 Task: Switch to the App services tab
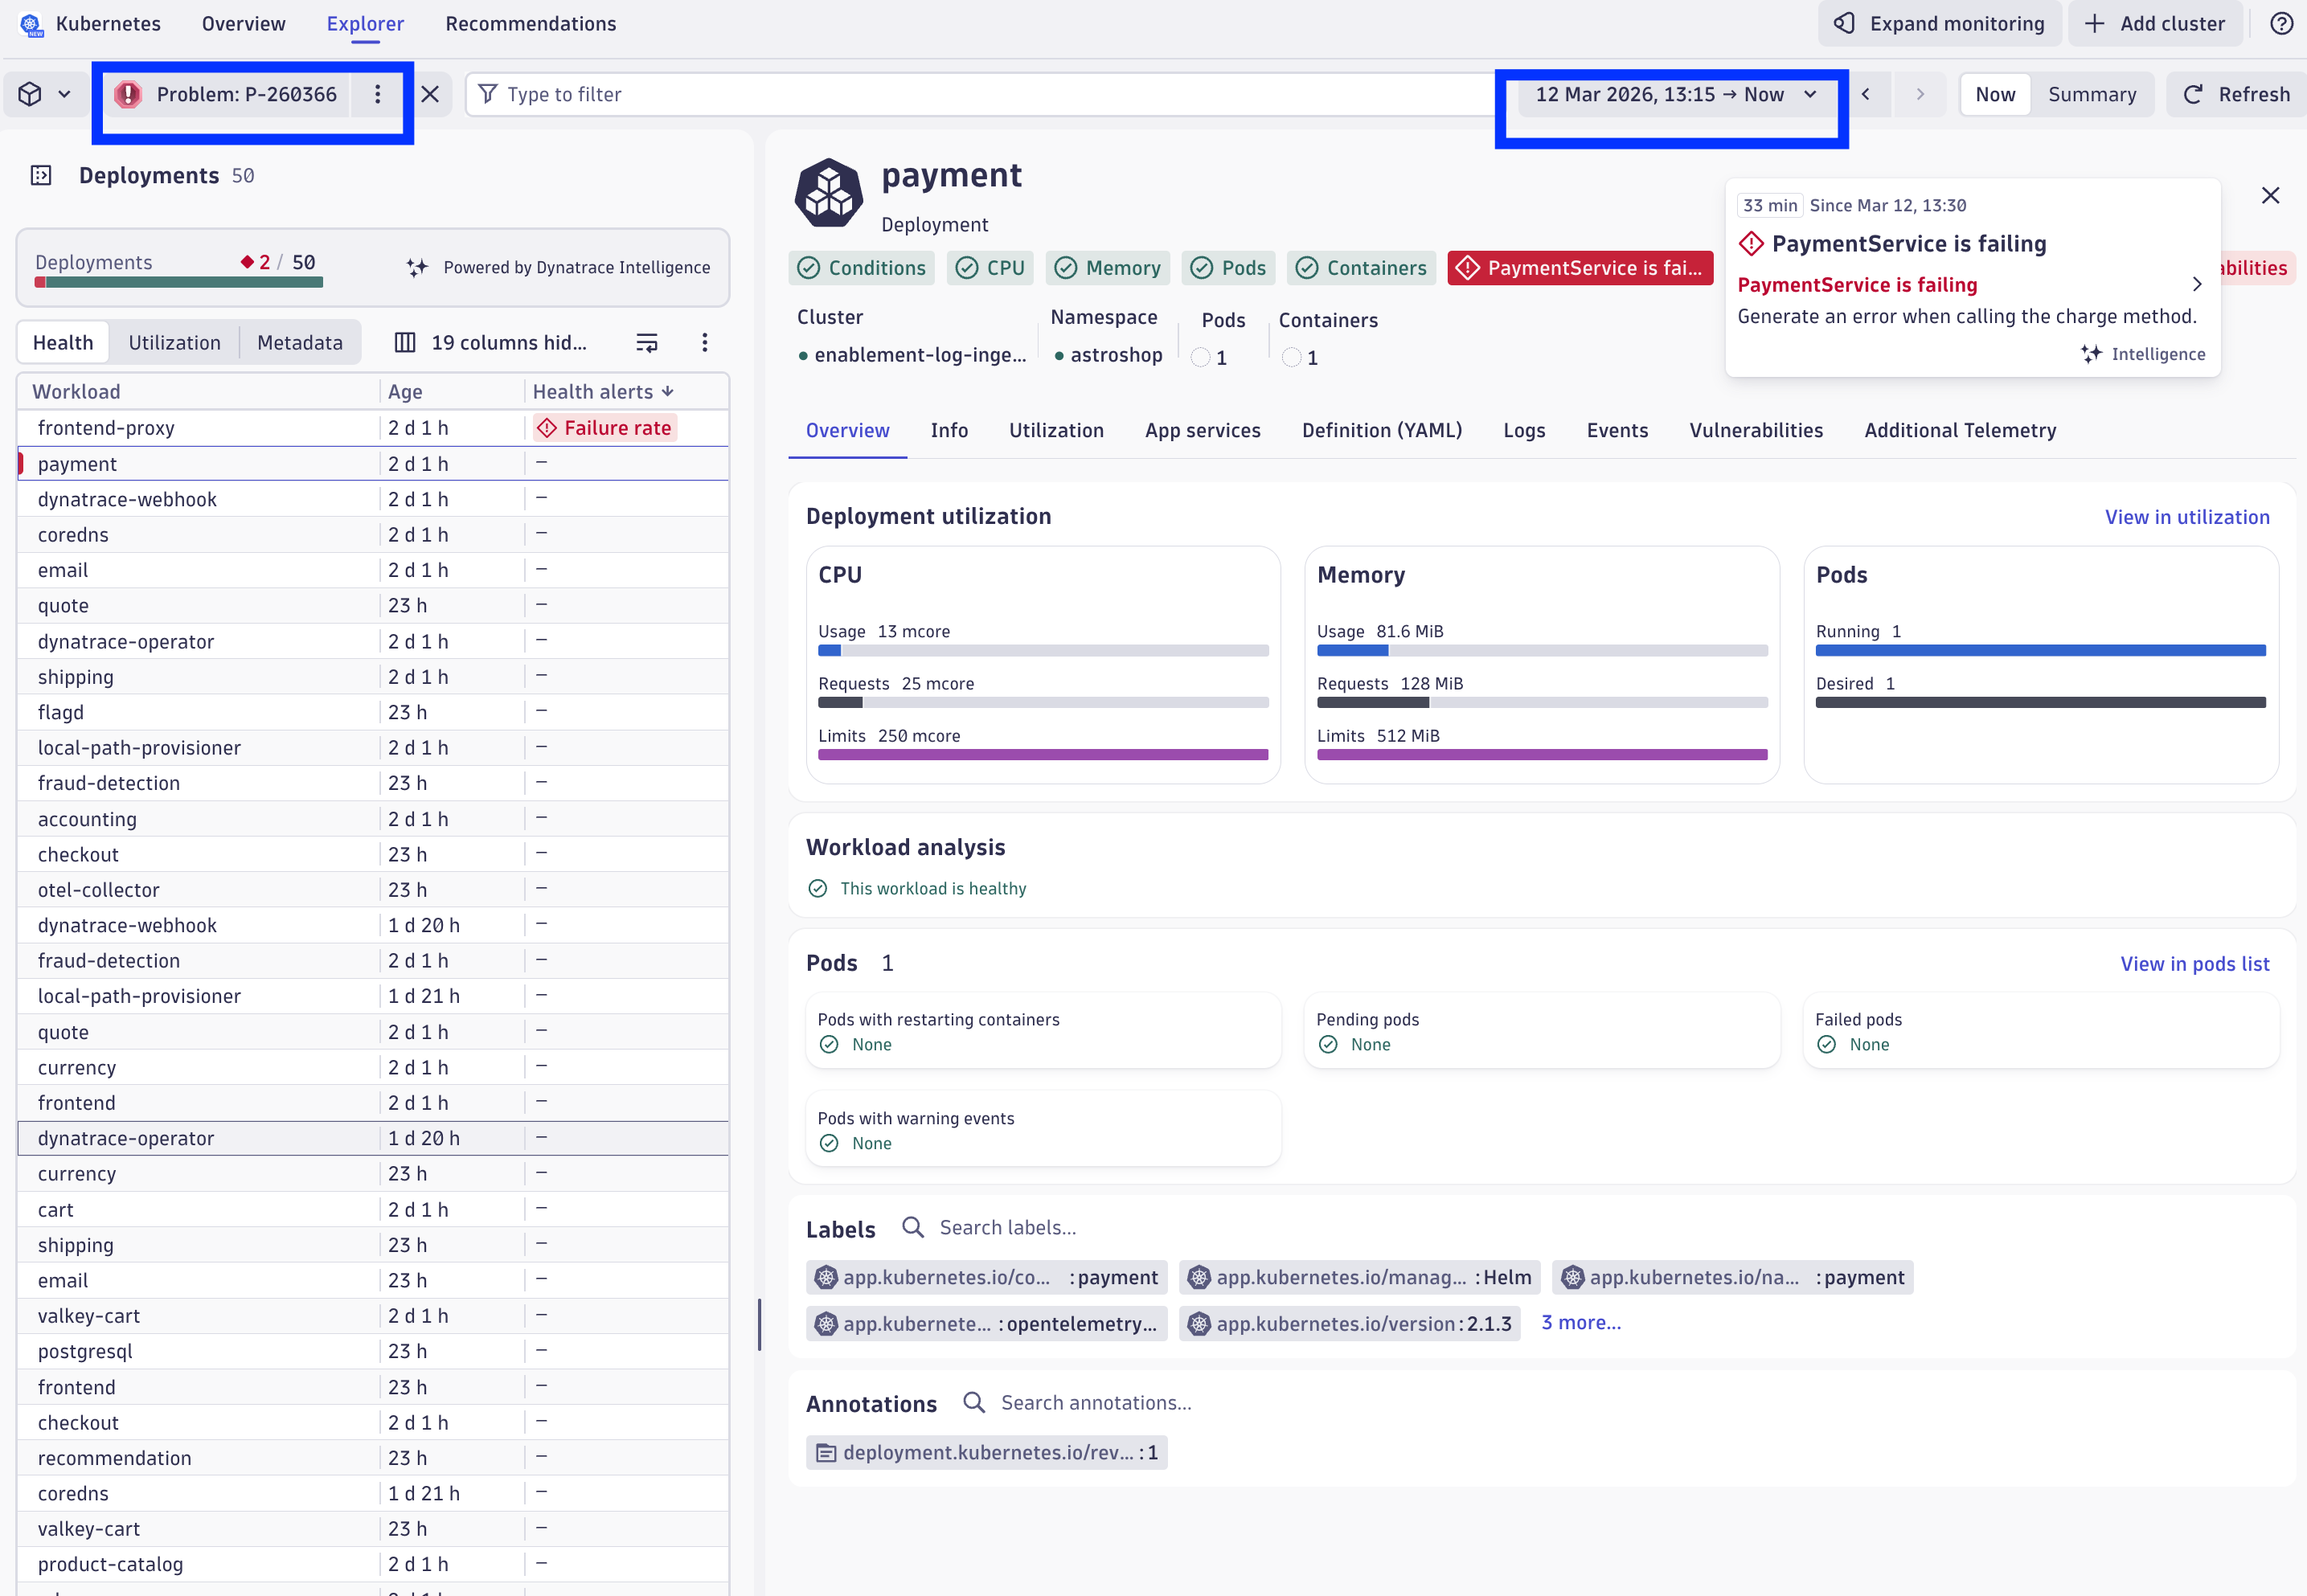click(x=1203, y=431)
